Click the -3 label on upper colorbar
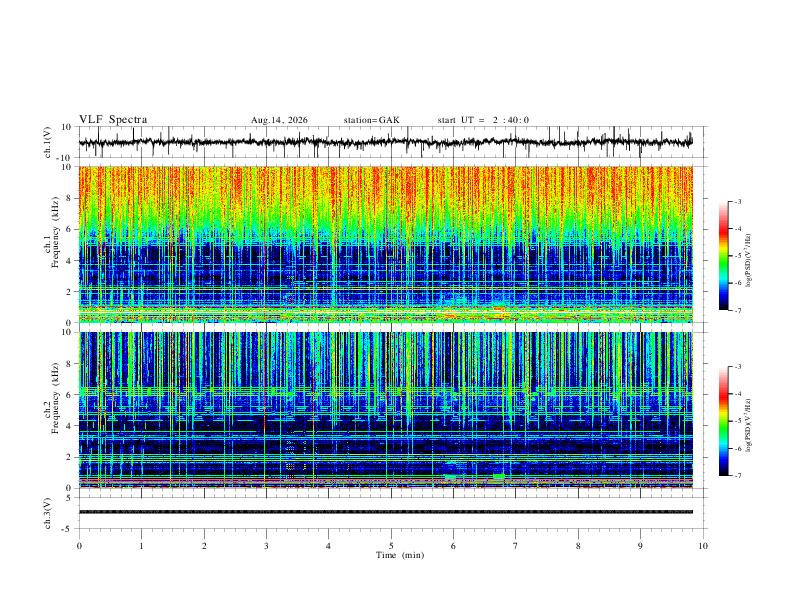This screenshot has width=792, height=612. [x=737, y=201]
